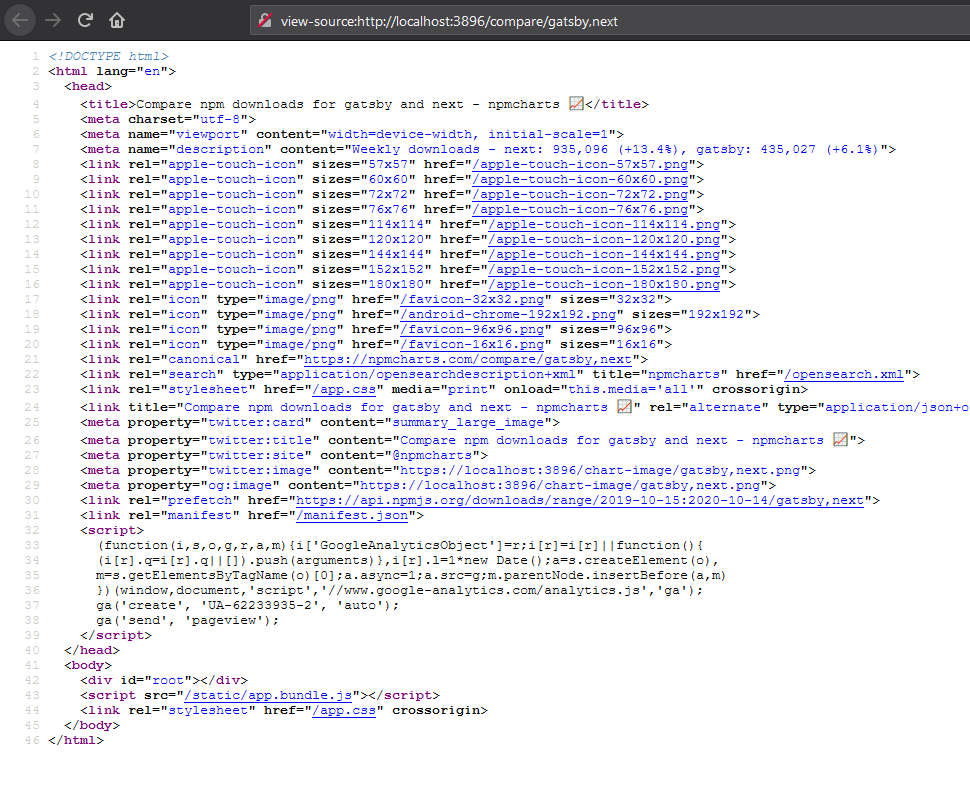970x811 pixels.
Task: Open the manifest.json link
Action: pyautogui.click(x=352, y=515)
